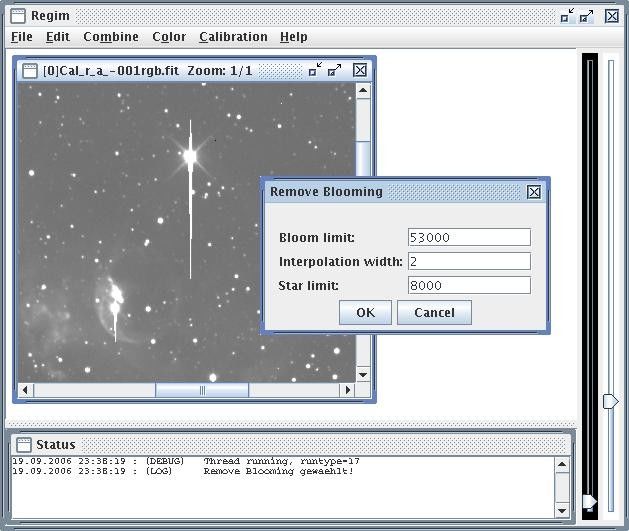Close the main Regim window
The image size is (629, 531).
click(x=612, y=16)
